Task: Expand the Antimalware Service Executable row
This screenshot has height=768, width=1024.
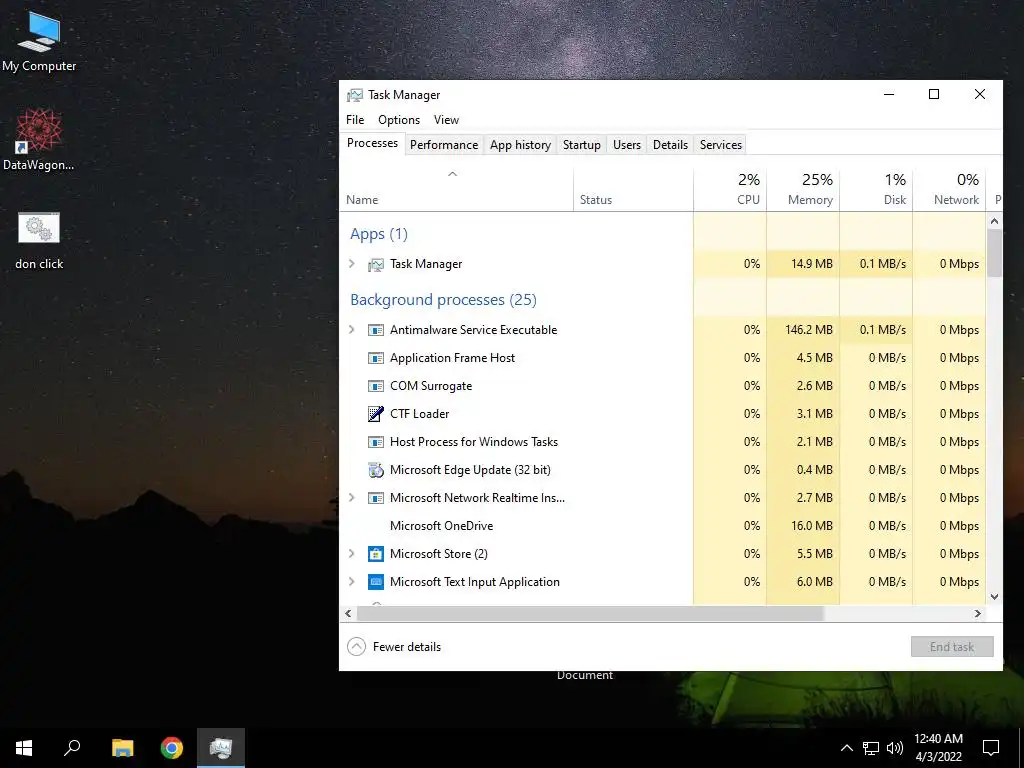Action: [x=352, y=330]
